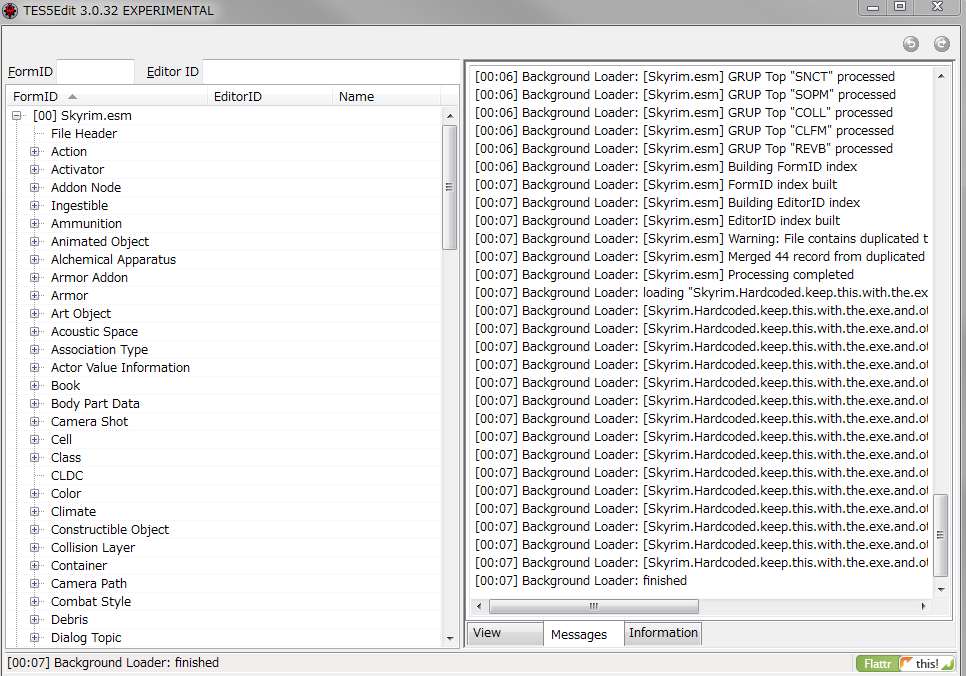Sort by the FormID column header
This screenshot has width=966, height=676.
tap(108, 97)
